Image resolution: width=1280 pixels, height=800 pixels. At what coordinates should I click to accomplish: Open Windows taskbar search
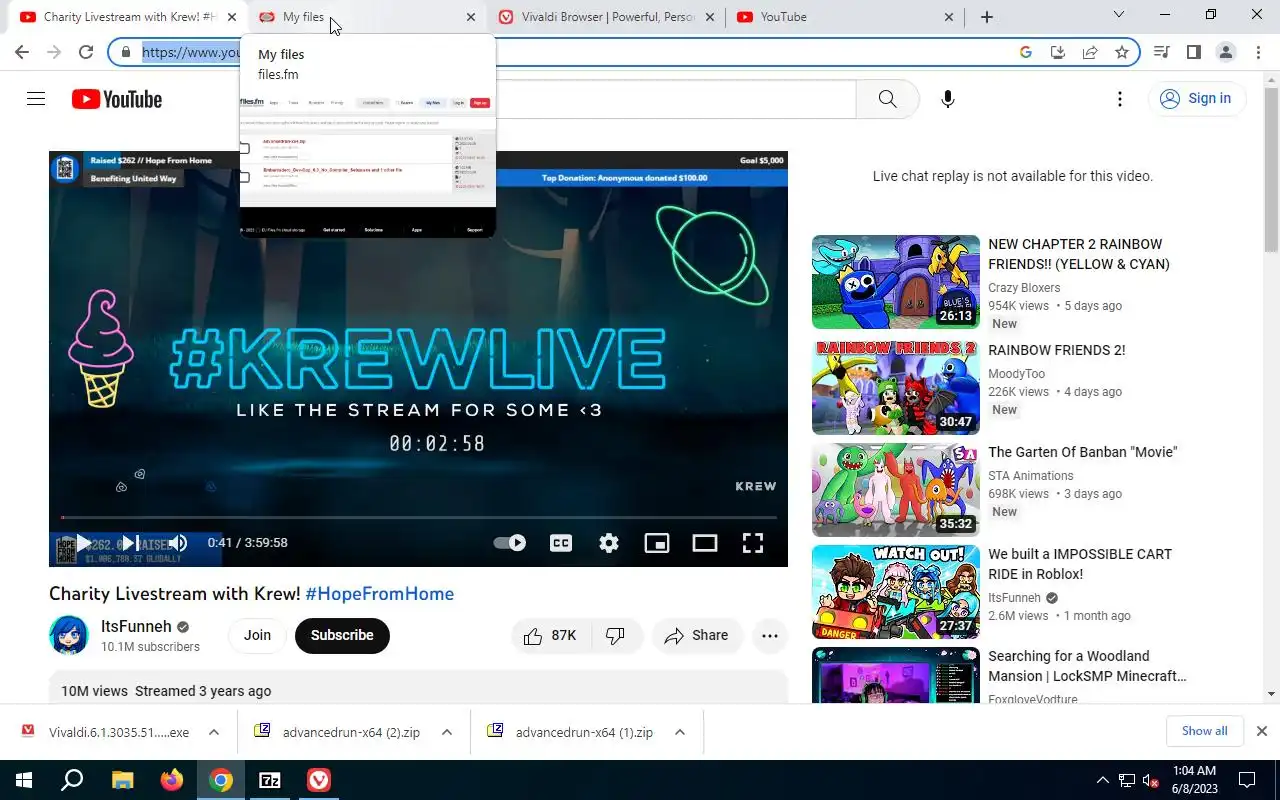[72, 780]
